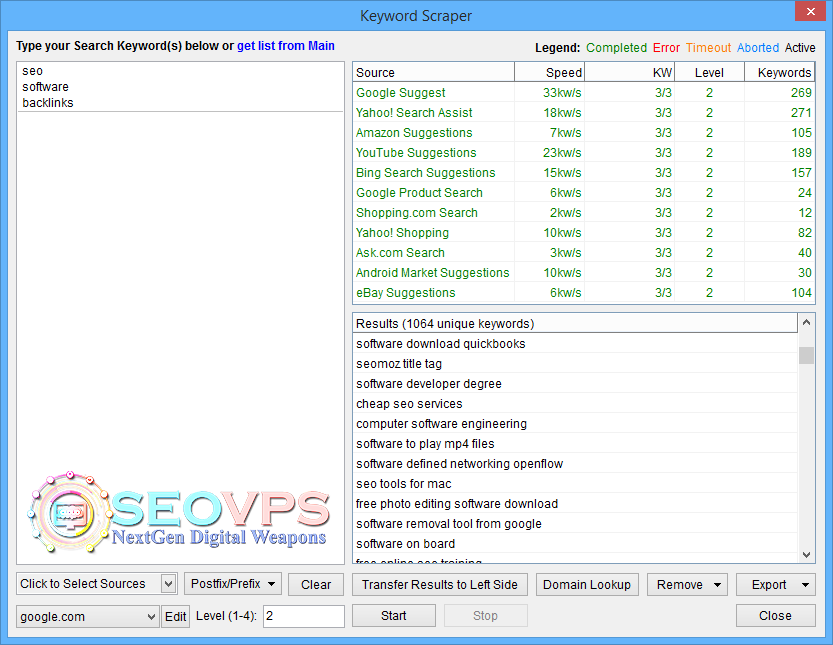Screen dimensions: 833x645
Task: Select the Shopping.com Search source row
Action: (x=583, y=213)
